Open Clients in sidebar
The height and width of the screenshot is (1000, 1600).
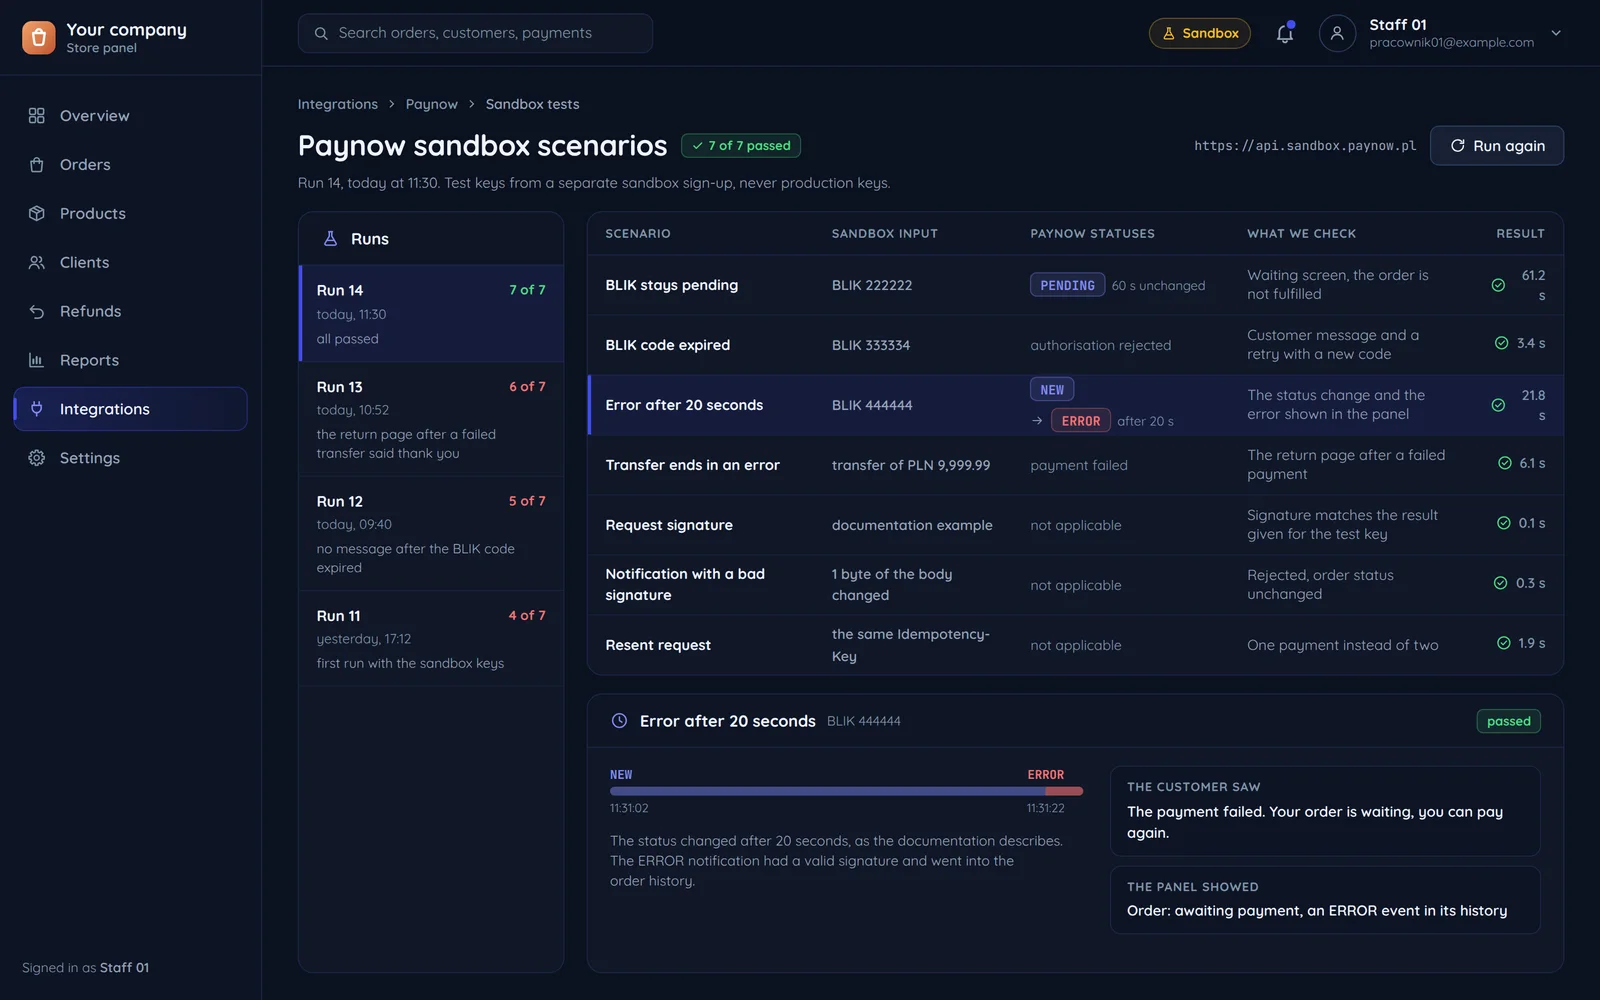point(130,263)
